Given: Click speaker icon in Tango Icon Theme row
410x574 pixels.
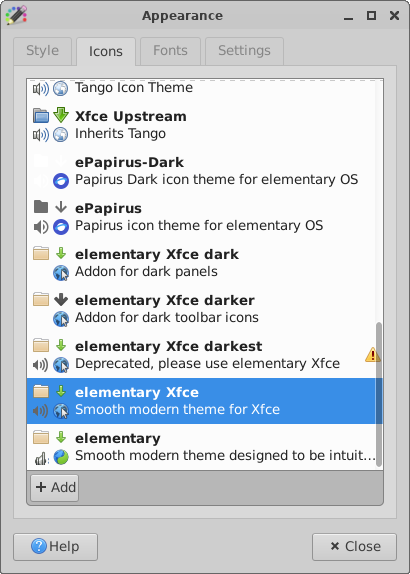Looking at the screenshot, I should (41, 89).
